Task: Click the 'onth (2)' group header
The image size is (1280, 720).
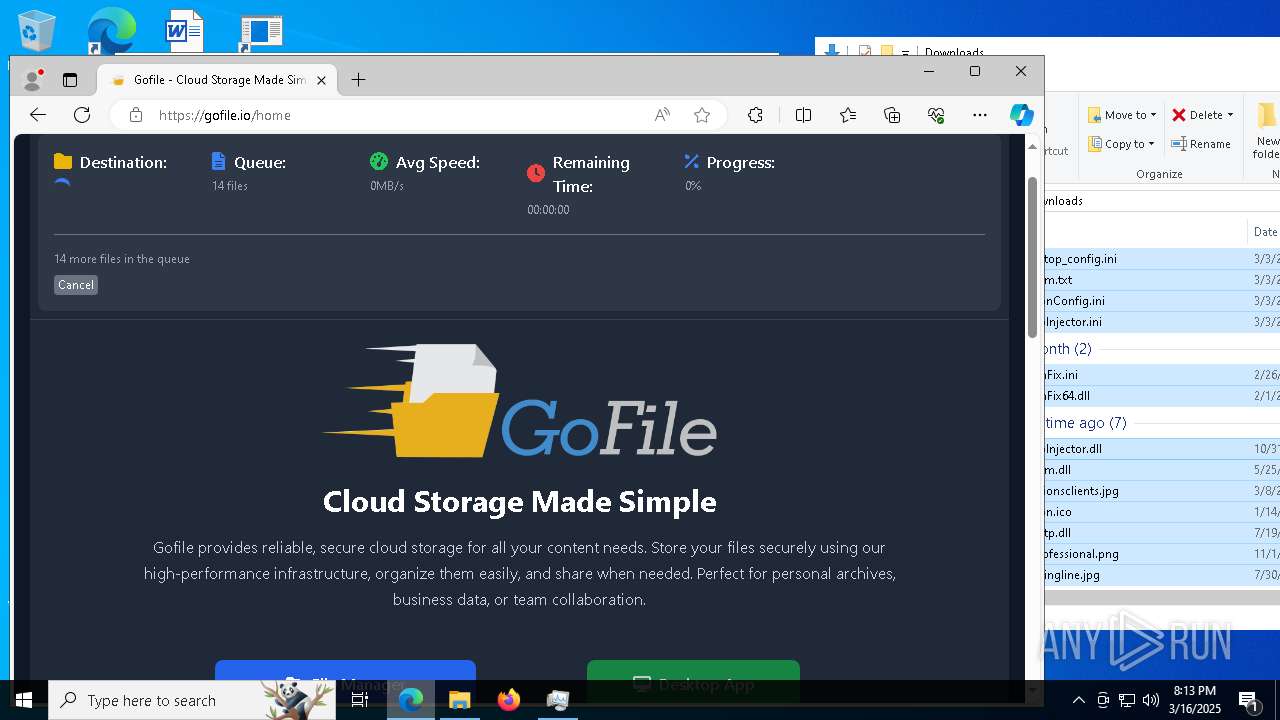Action: (x=1069, y=349)
